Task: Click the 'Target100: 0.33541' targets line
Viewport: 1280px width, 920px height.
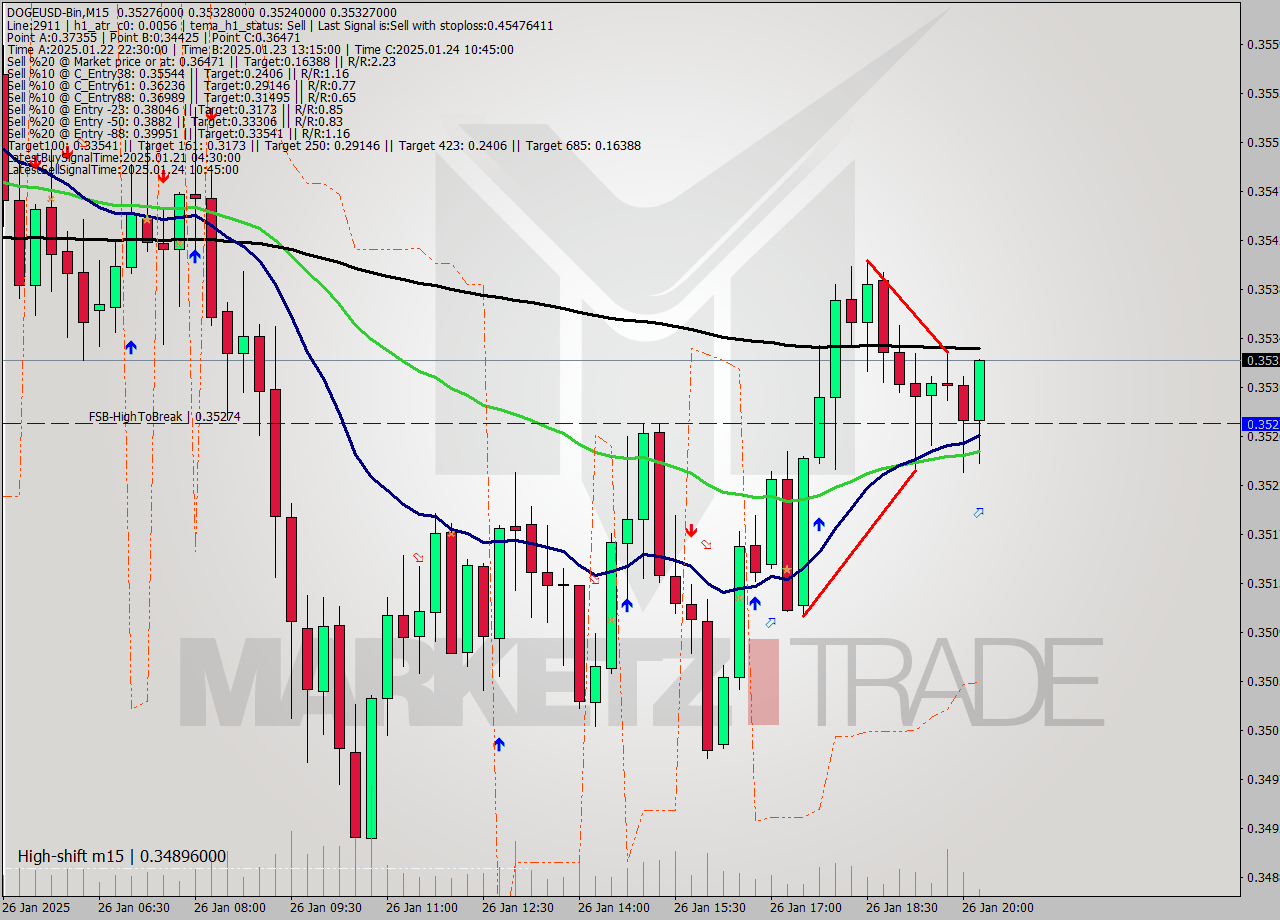Action: [323, 145]
